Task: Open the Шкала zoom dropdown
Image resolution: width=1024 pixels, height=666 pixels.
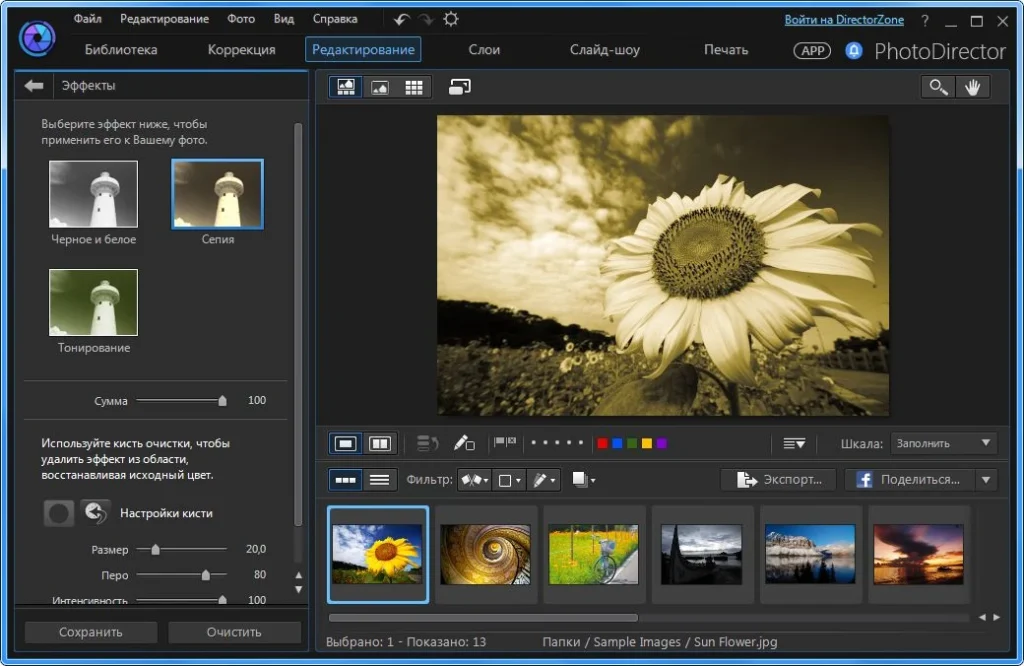Action: click(945, 443)
